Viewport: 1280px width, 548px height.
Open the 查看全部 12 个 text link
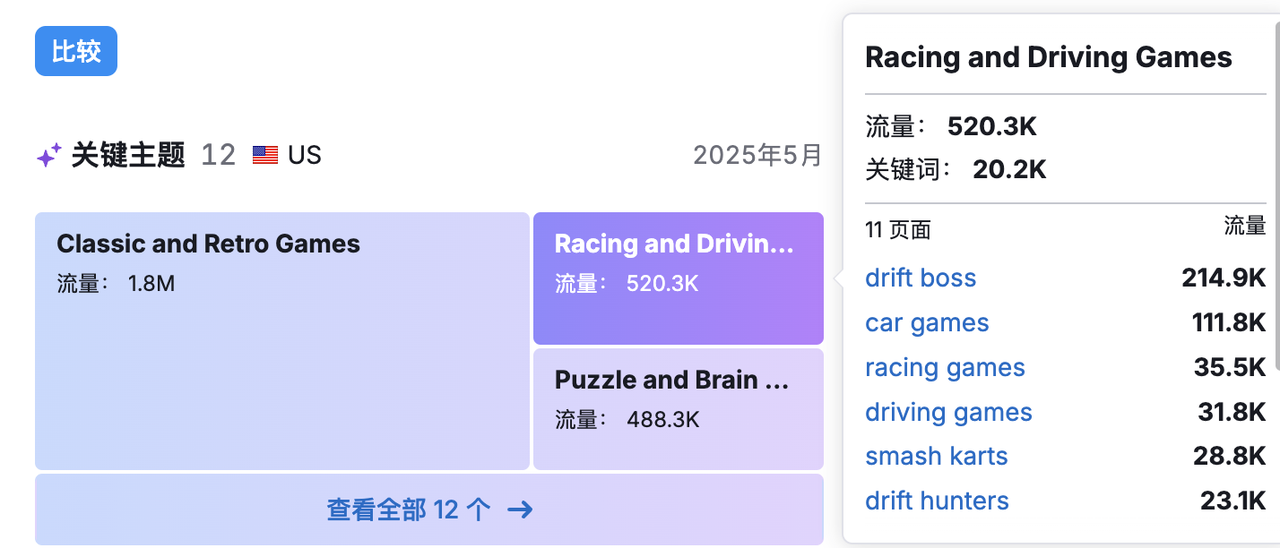(408, 510)
